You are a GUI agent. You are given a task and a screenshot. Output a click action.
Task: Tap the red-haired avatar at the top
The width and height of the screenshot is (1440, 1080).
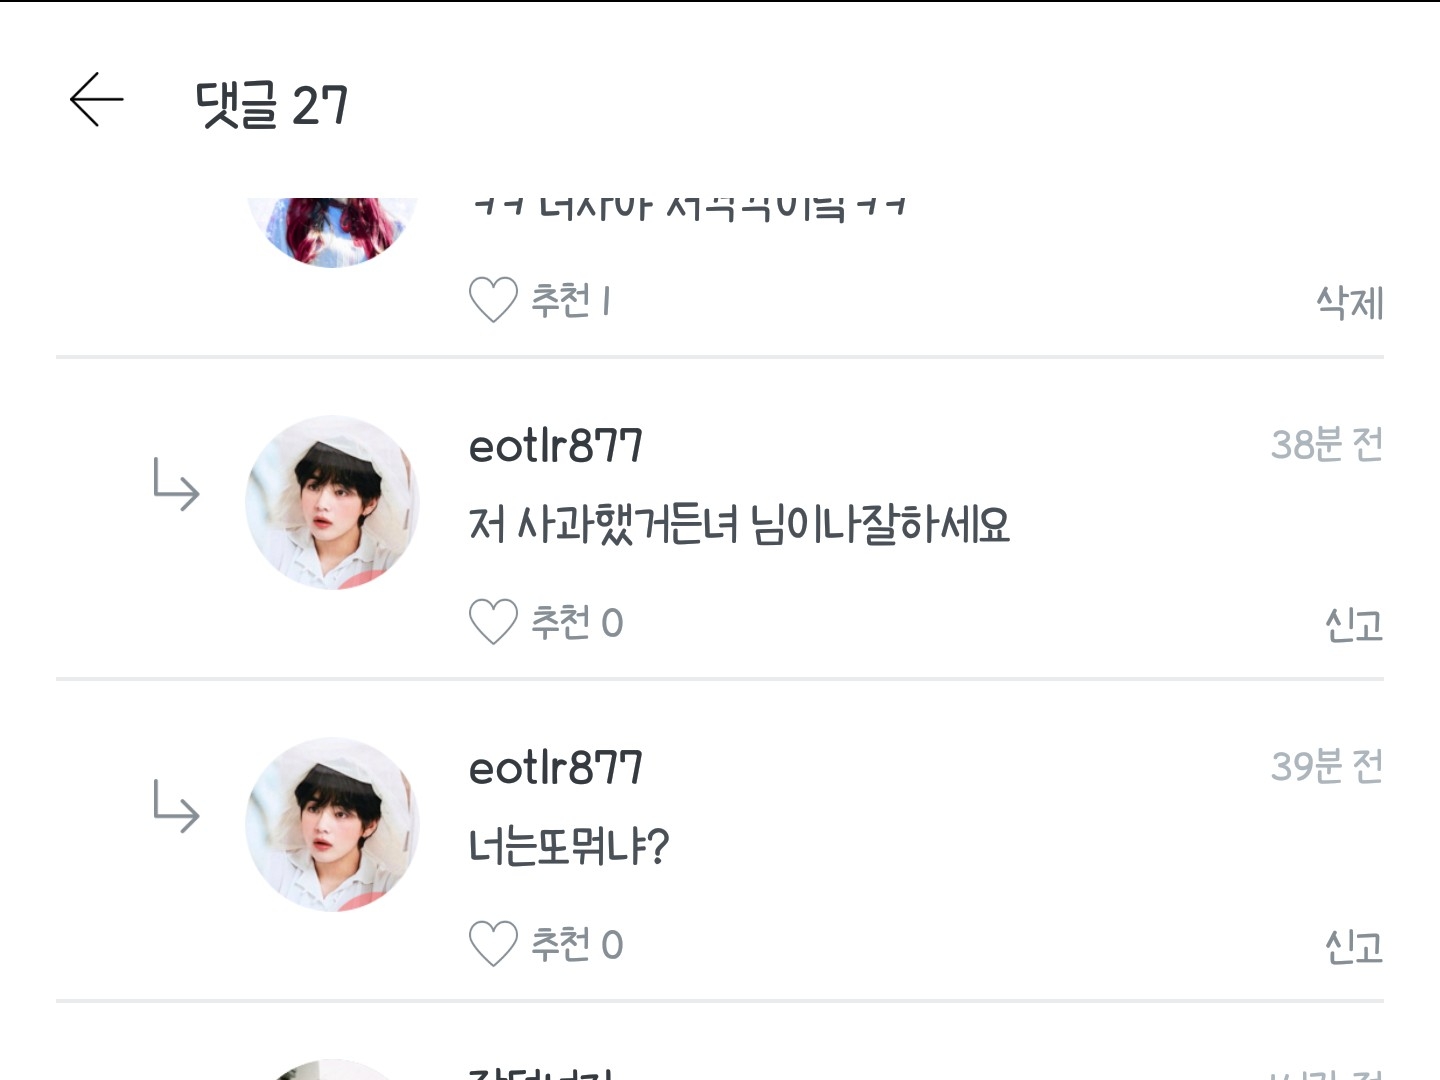[332, 230]
